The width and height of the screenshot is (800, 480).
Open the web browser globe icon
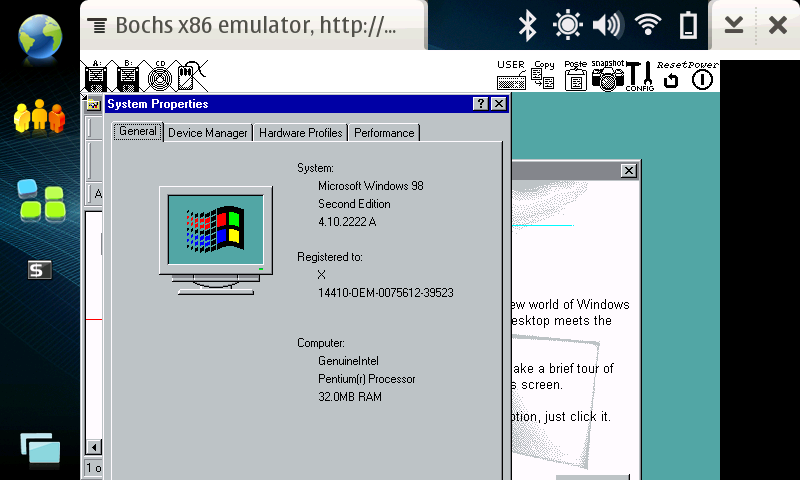click(x=40, y=37)
